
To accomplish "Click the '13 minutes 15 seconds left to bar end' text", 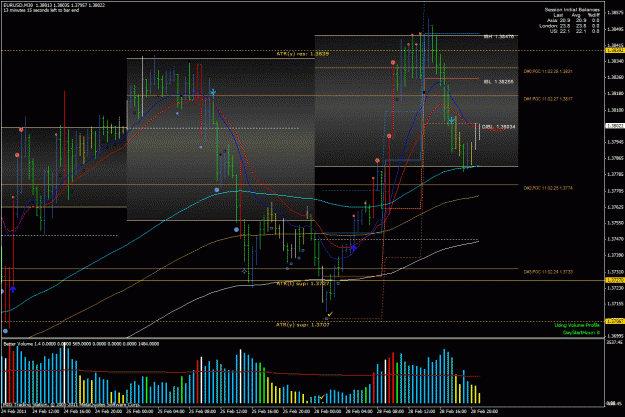I will (41, 10).
